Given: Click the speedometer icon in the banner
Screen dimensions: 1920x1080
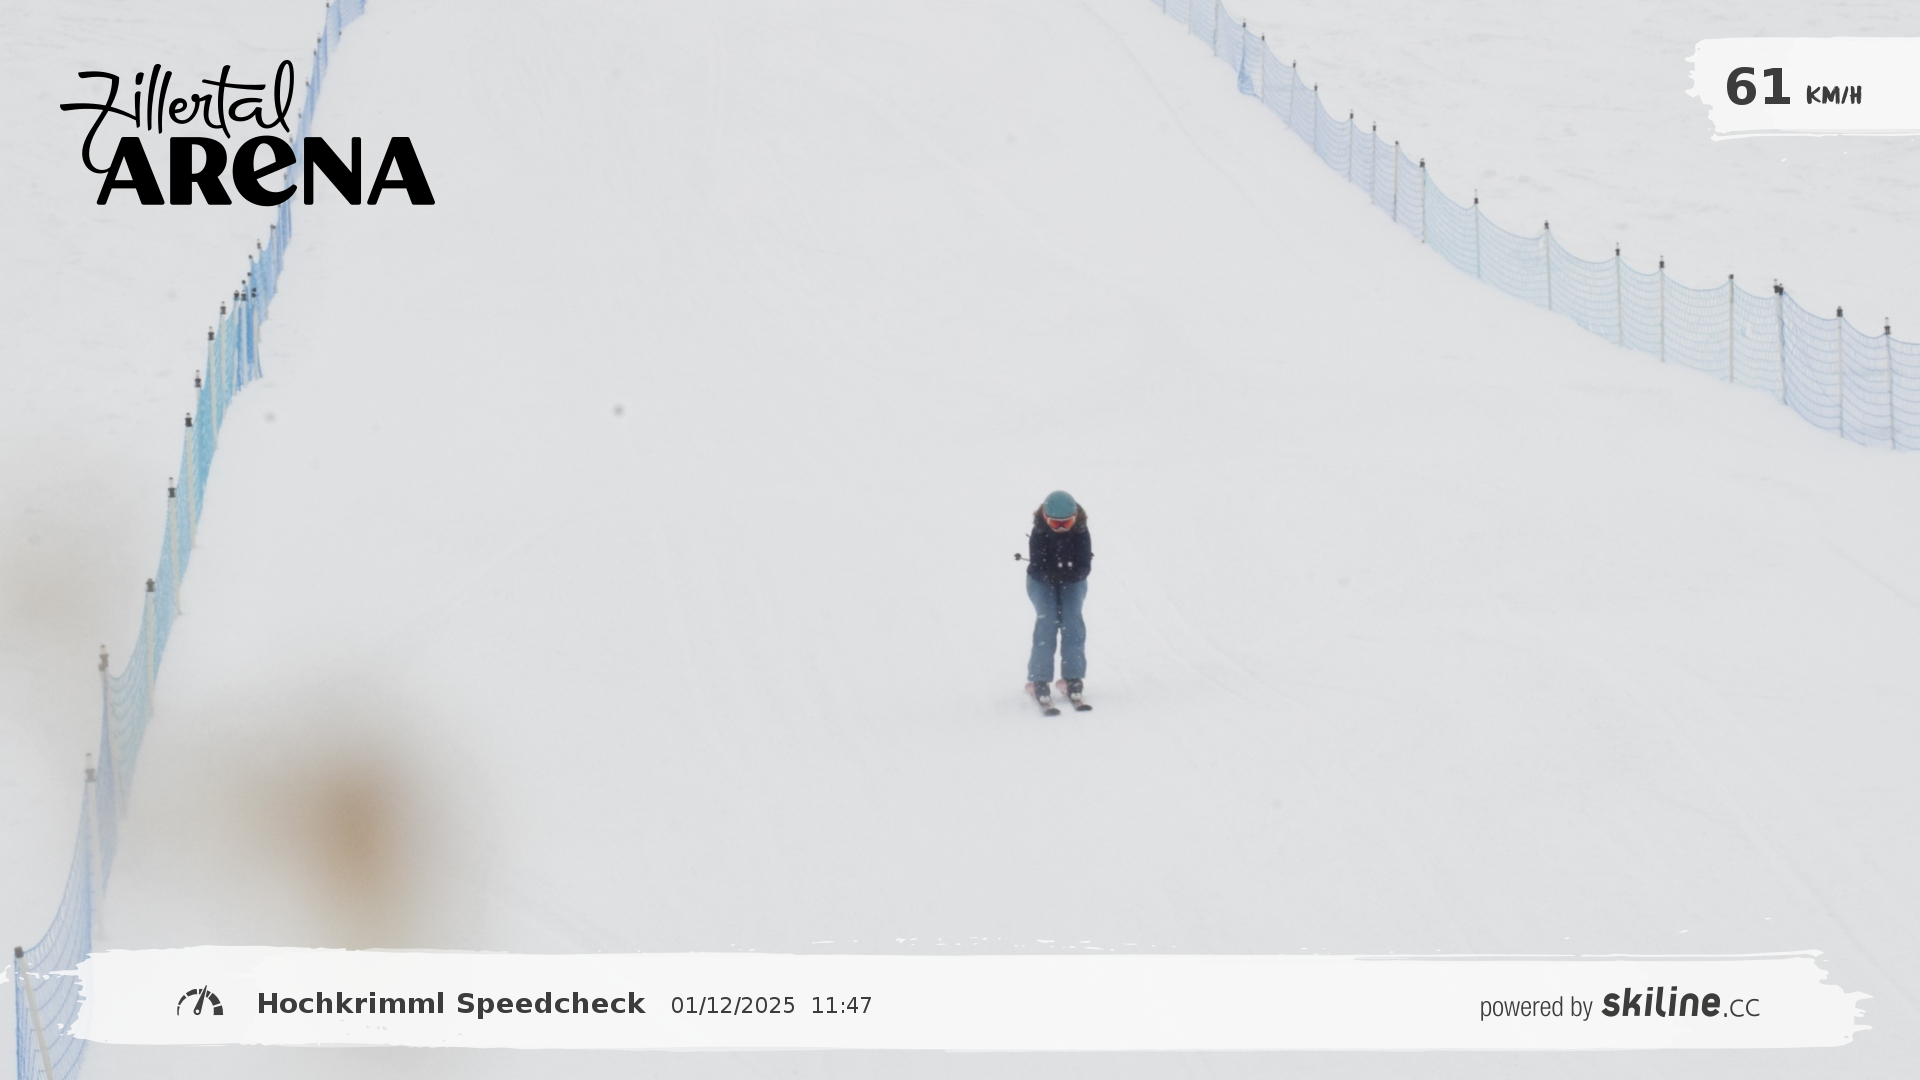Looking at the screenshot, I should coord(200,1002).
